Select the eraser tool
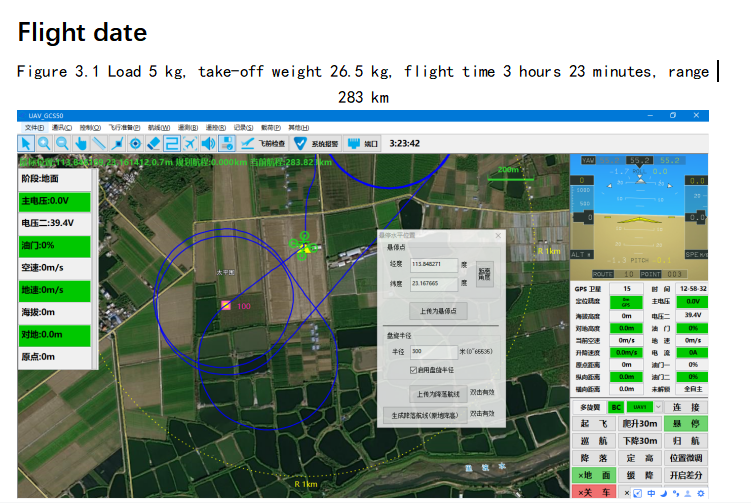 154,144
